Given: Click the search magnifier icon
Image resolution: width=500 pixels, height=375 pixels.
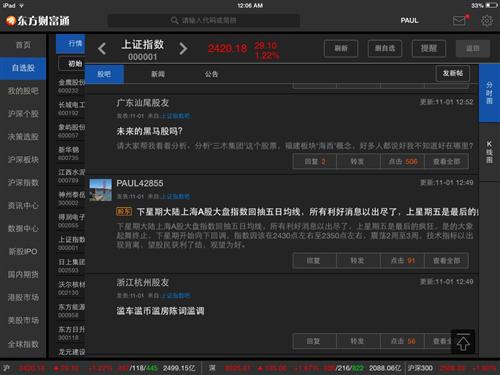Looking at the screenshot, I should click(x=174, y=21).
